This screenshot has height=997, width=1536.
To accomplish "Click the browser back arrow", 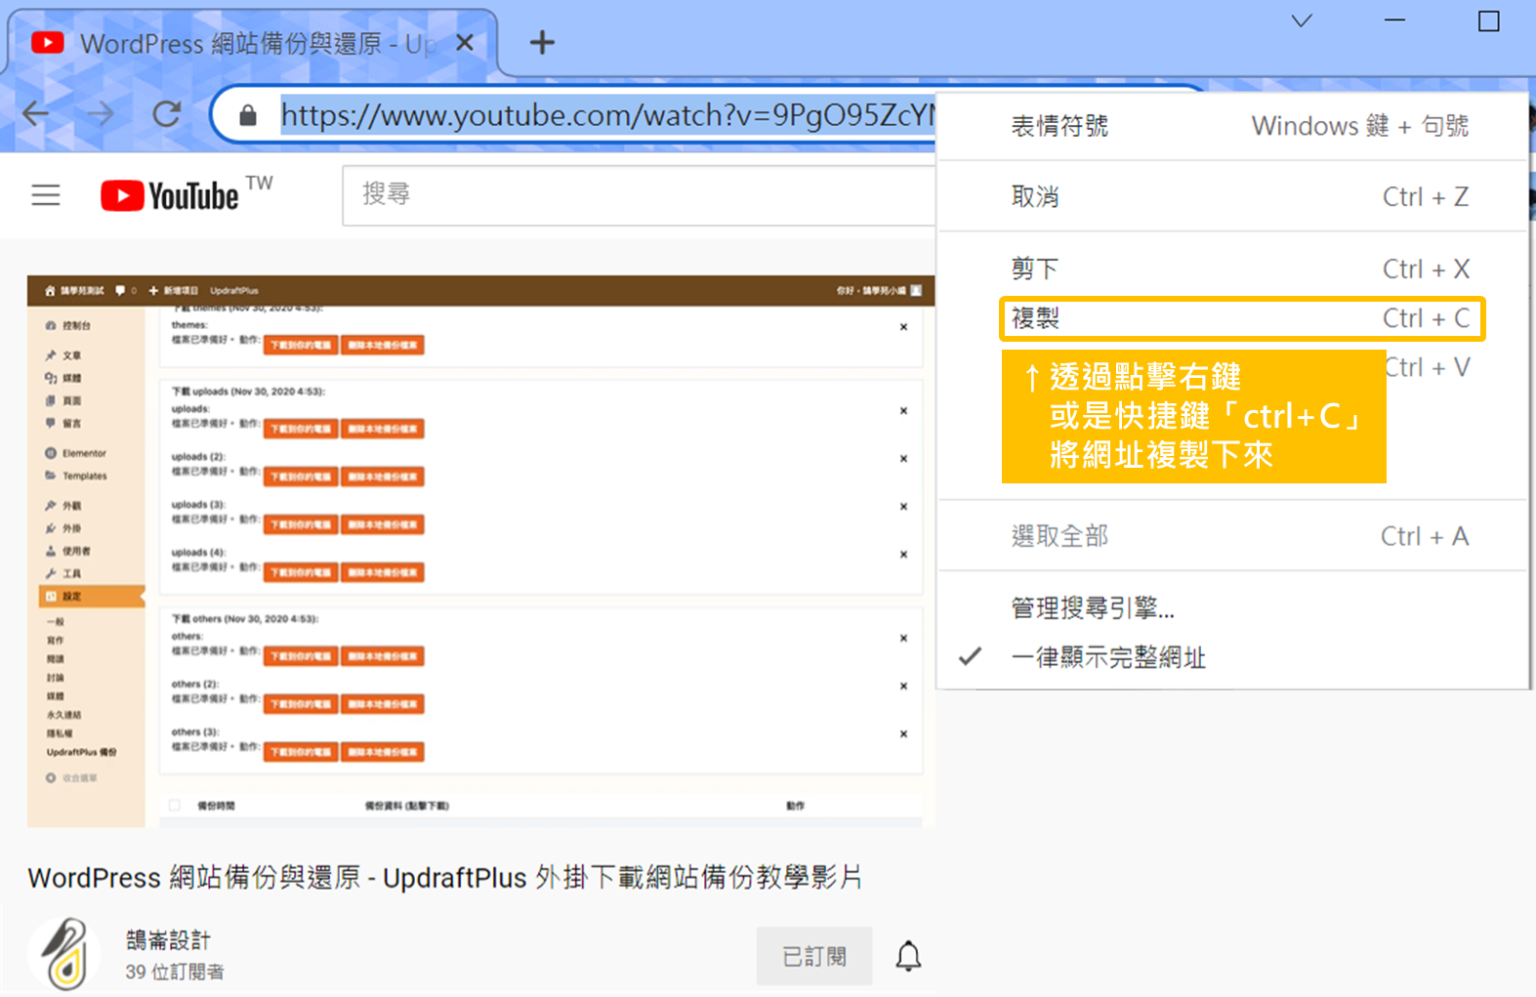I will [x=35, y=113].
